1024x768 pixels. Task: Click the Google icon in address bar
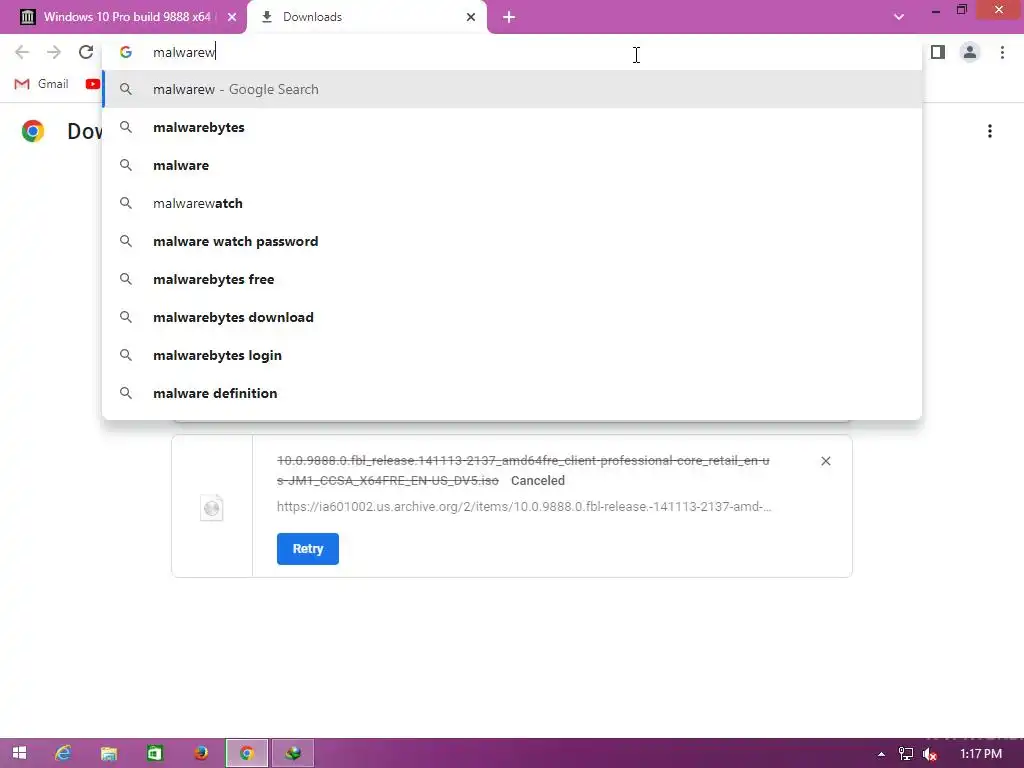click(x=125, y=52)
